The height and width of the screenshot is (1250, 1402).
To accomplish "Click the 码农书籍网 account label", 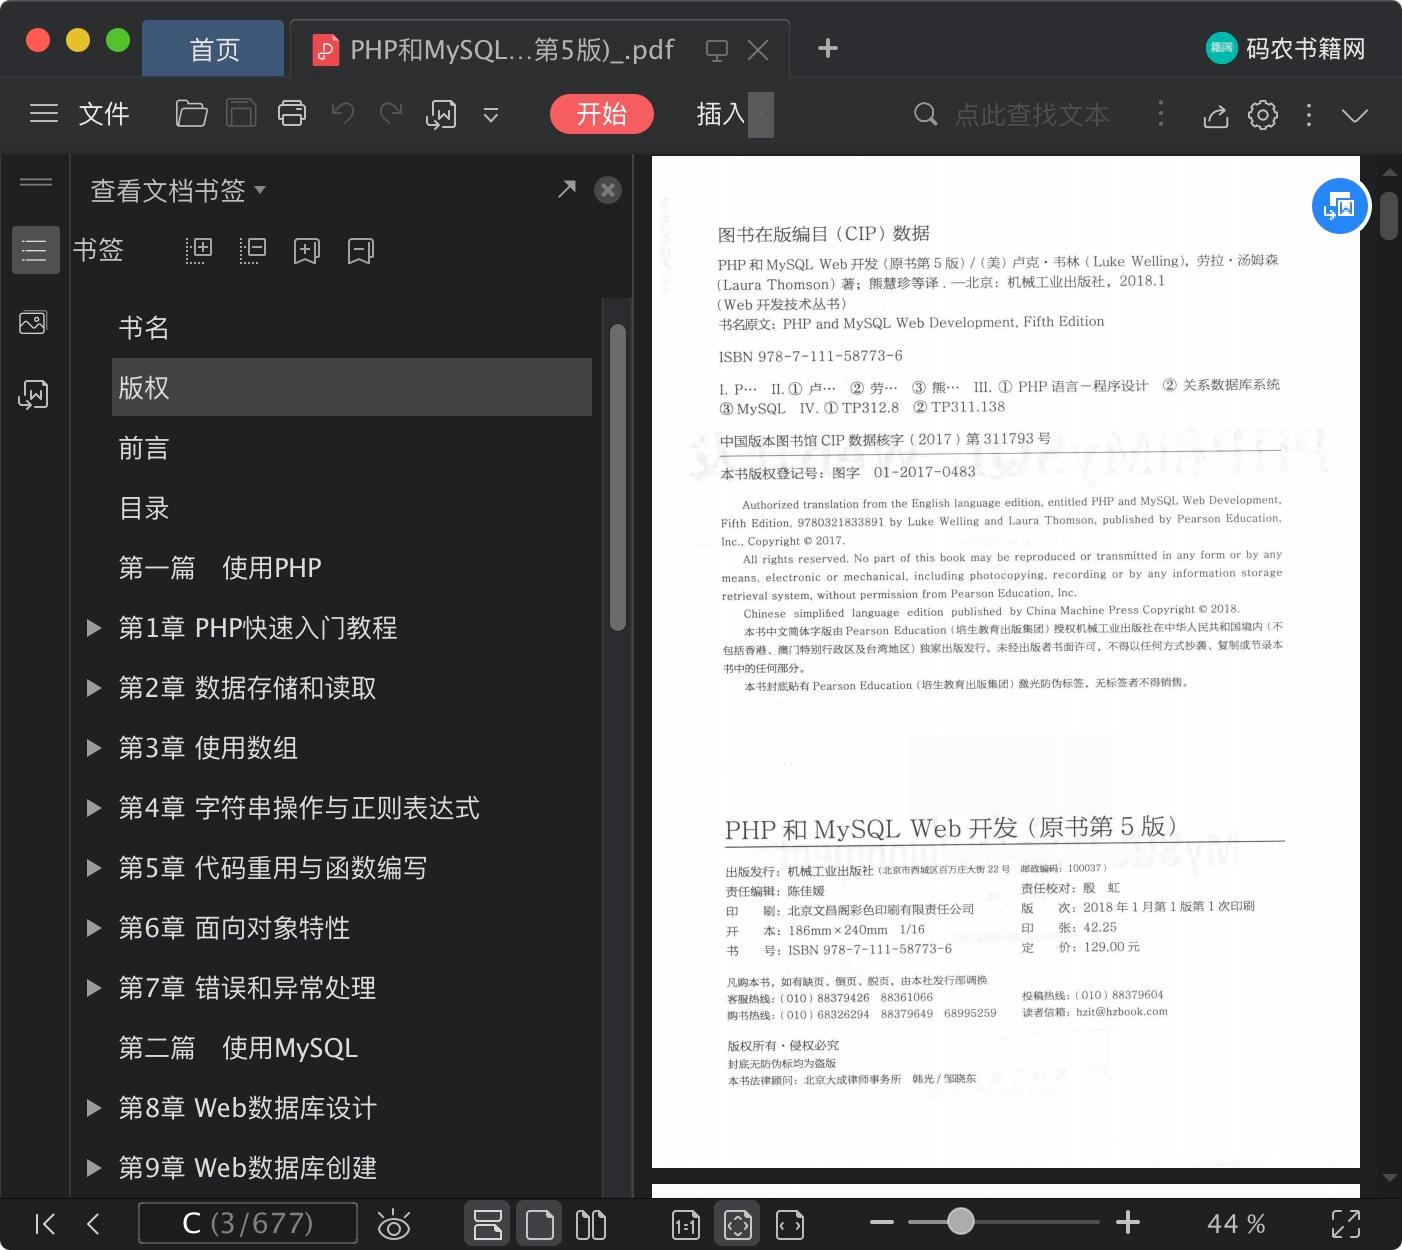I will click(x=1287, y=48).
